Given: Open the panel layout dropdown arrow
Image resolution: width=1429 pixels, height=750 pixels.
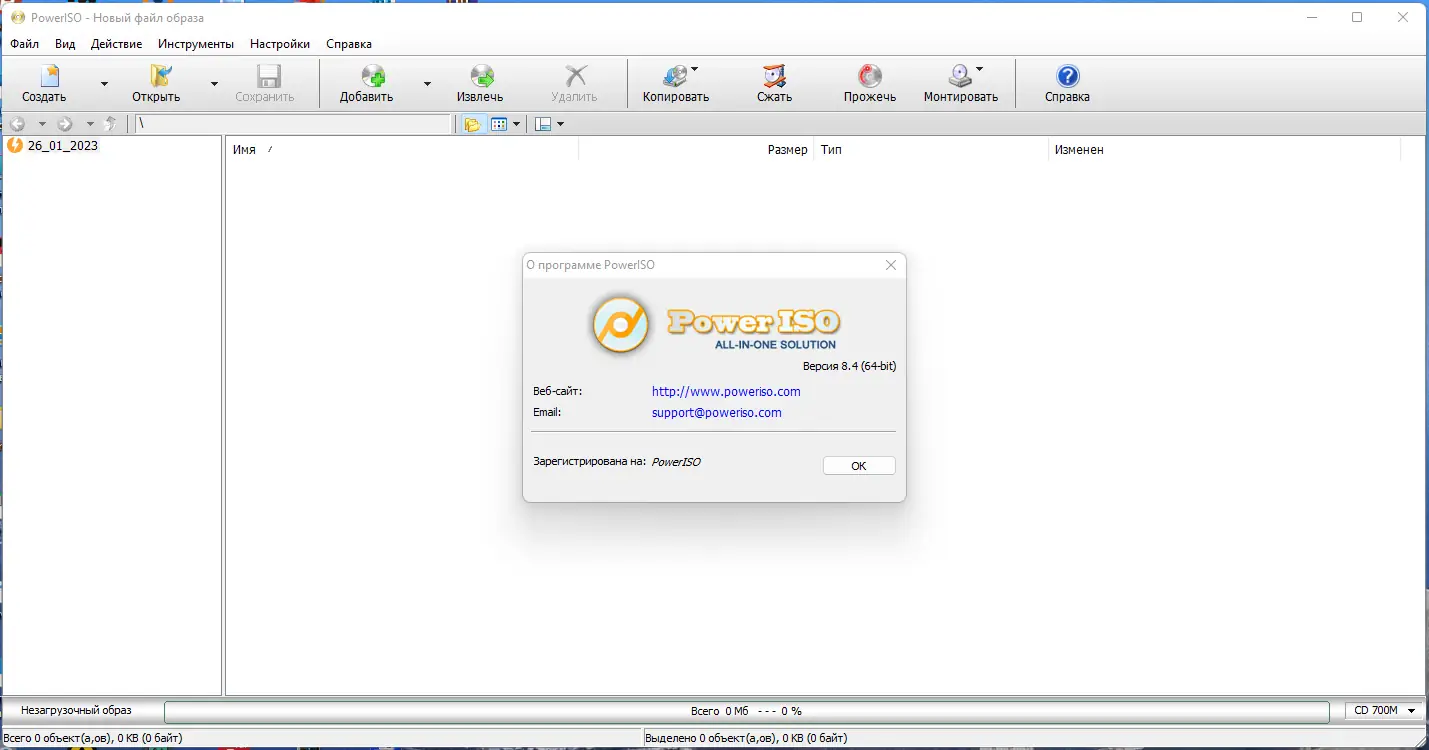Looking at the screenshot, I should [560, 124].
